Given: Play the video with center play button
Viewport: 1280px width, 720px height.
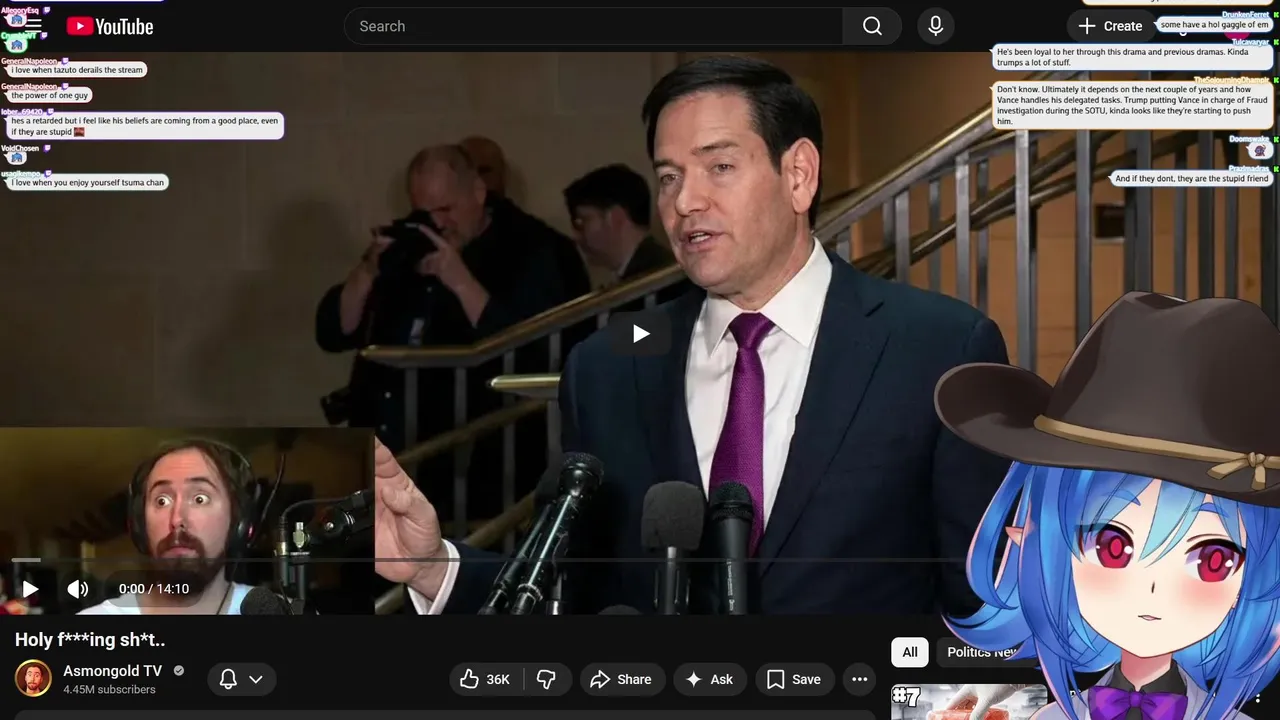Looking at the screenshot, I should 640,333.
